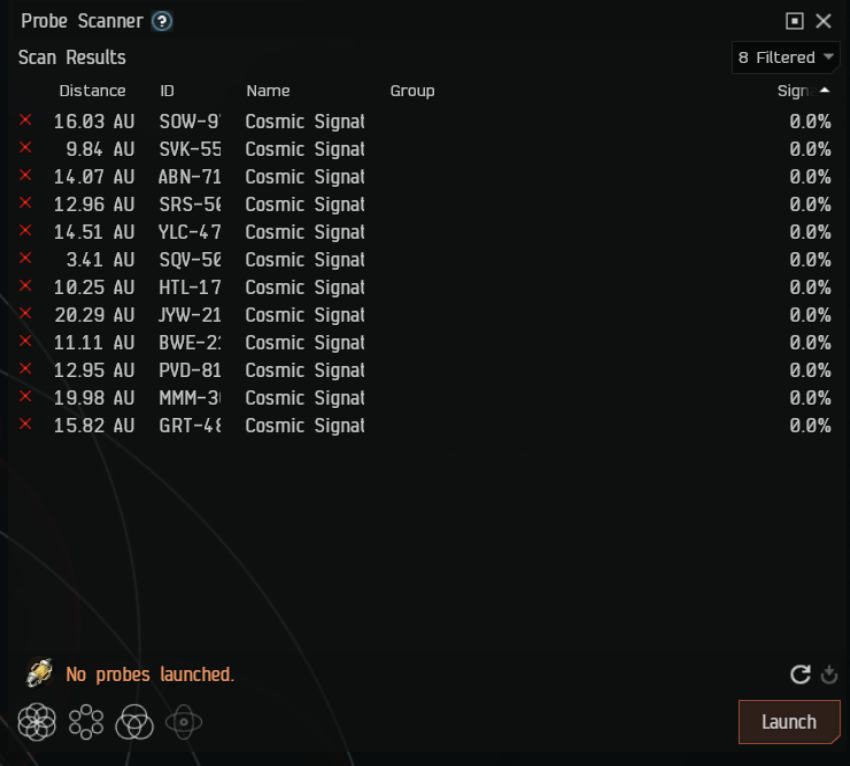Open the Probe Scanner help icon
The width and height of the screenshot is (850, 766).
point(161,21)
